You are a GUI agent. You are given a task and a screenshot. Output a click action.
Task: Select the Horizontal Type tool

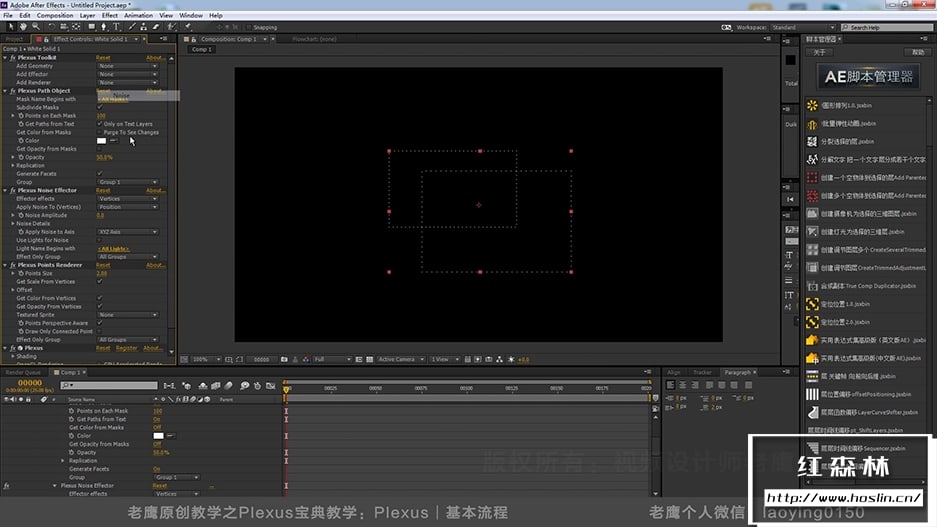pyautogui.click(x=117, y=27)
